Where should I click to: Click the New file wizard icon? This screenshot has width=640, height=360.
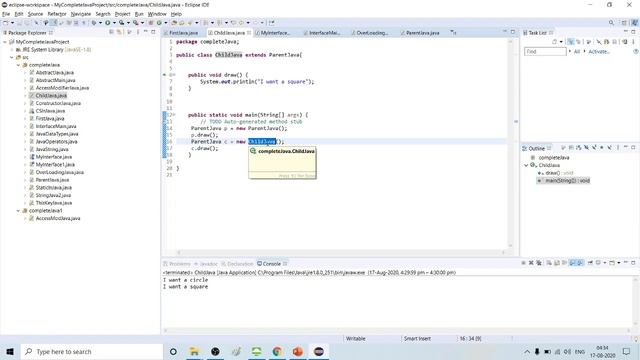point(5,23)
